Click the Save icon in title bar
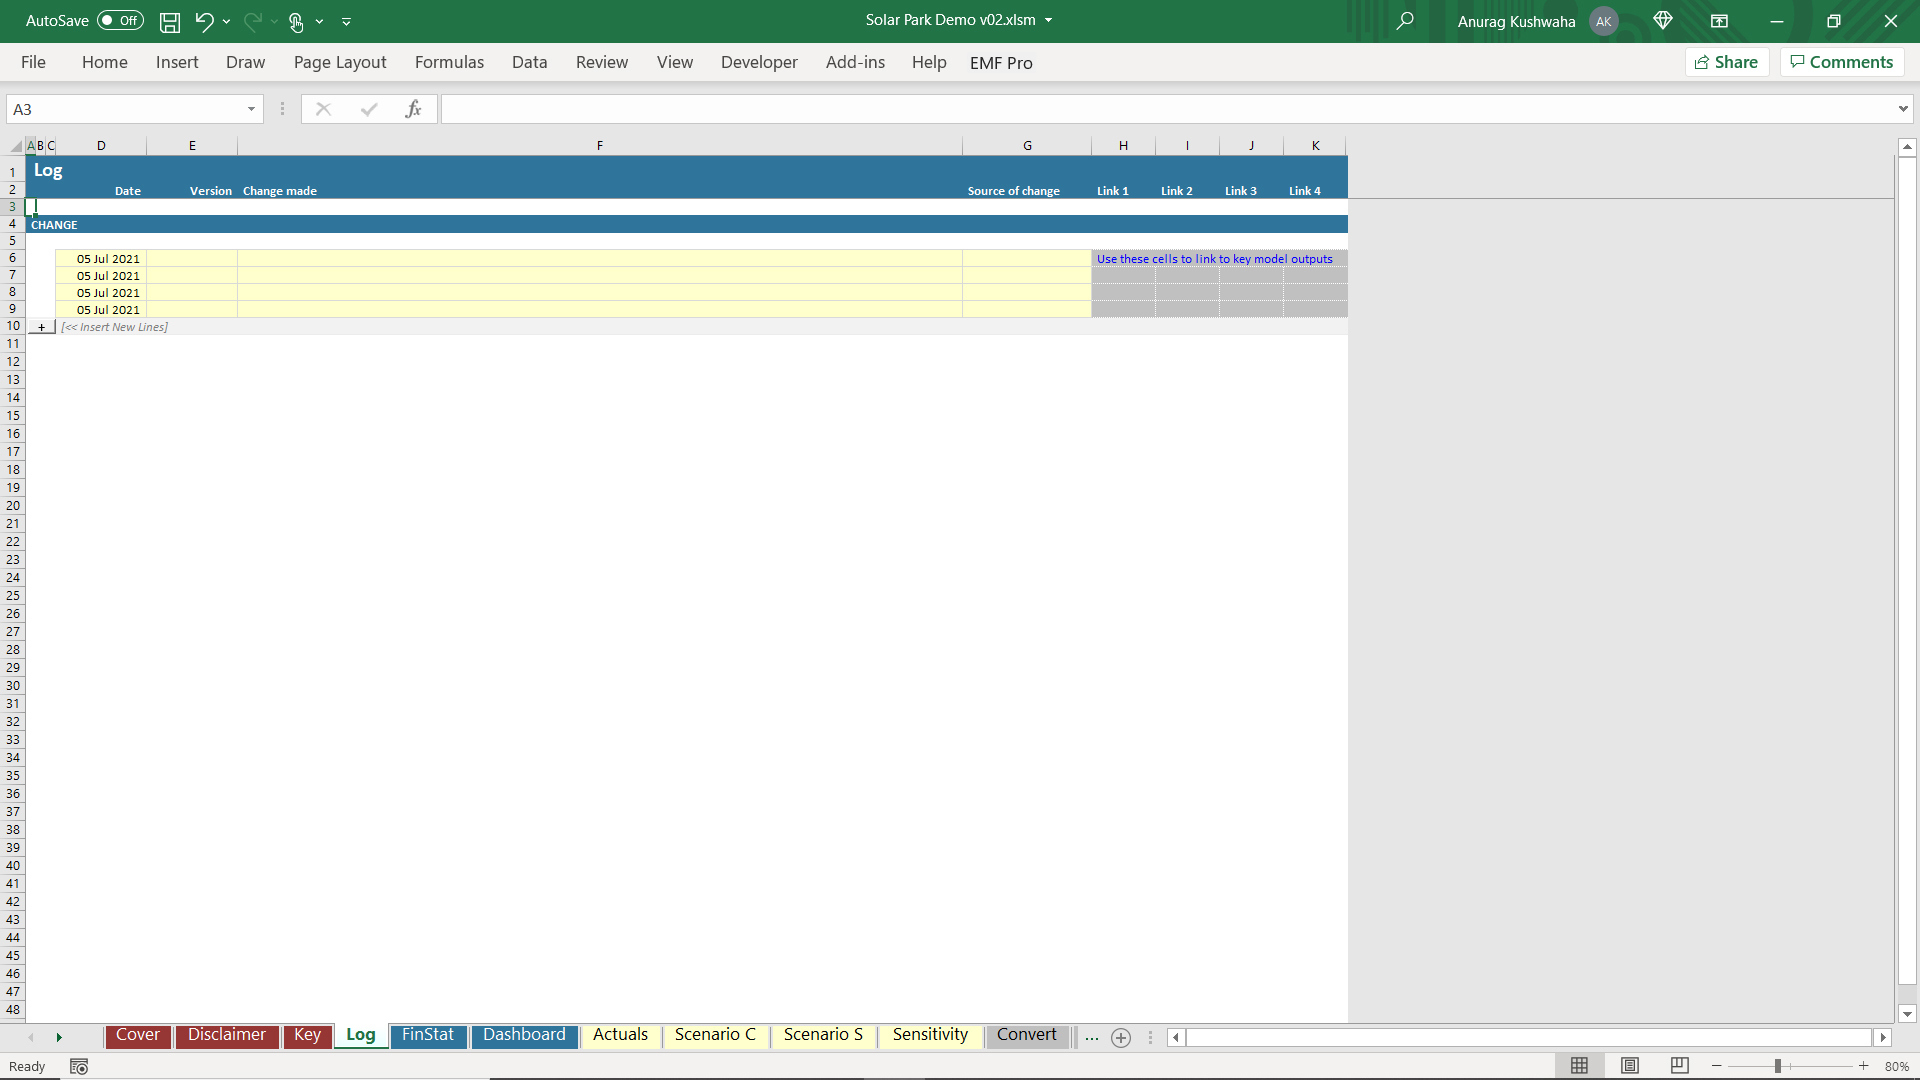 170,21
